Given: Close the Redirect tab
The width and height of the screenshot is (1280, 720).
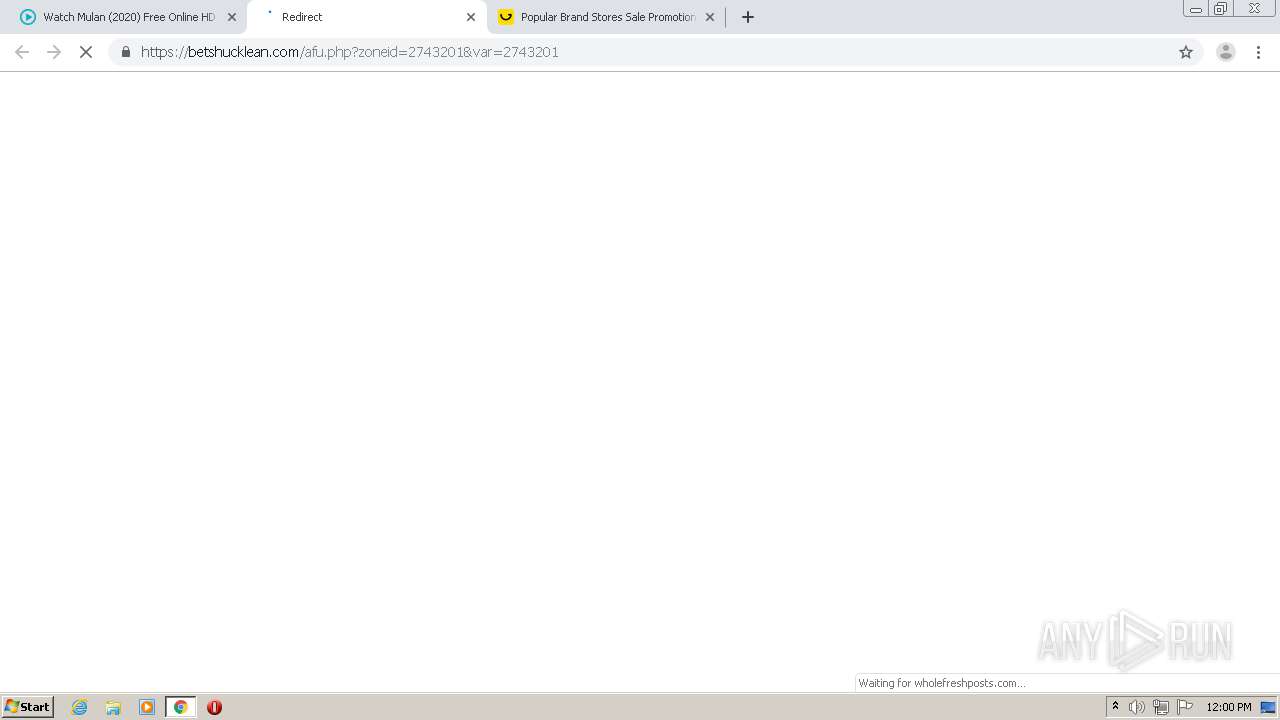Looking at the screenshot, I should (471, 17).
